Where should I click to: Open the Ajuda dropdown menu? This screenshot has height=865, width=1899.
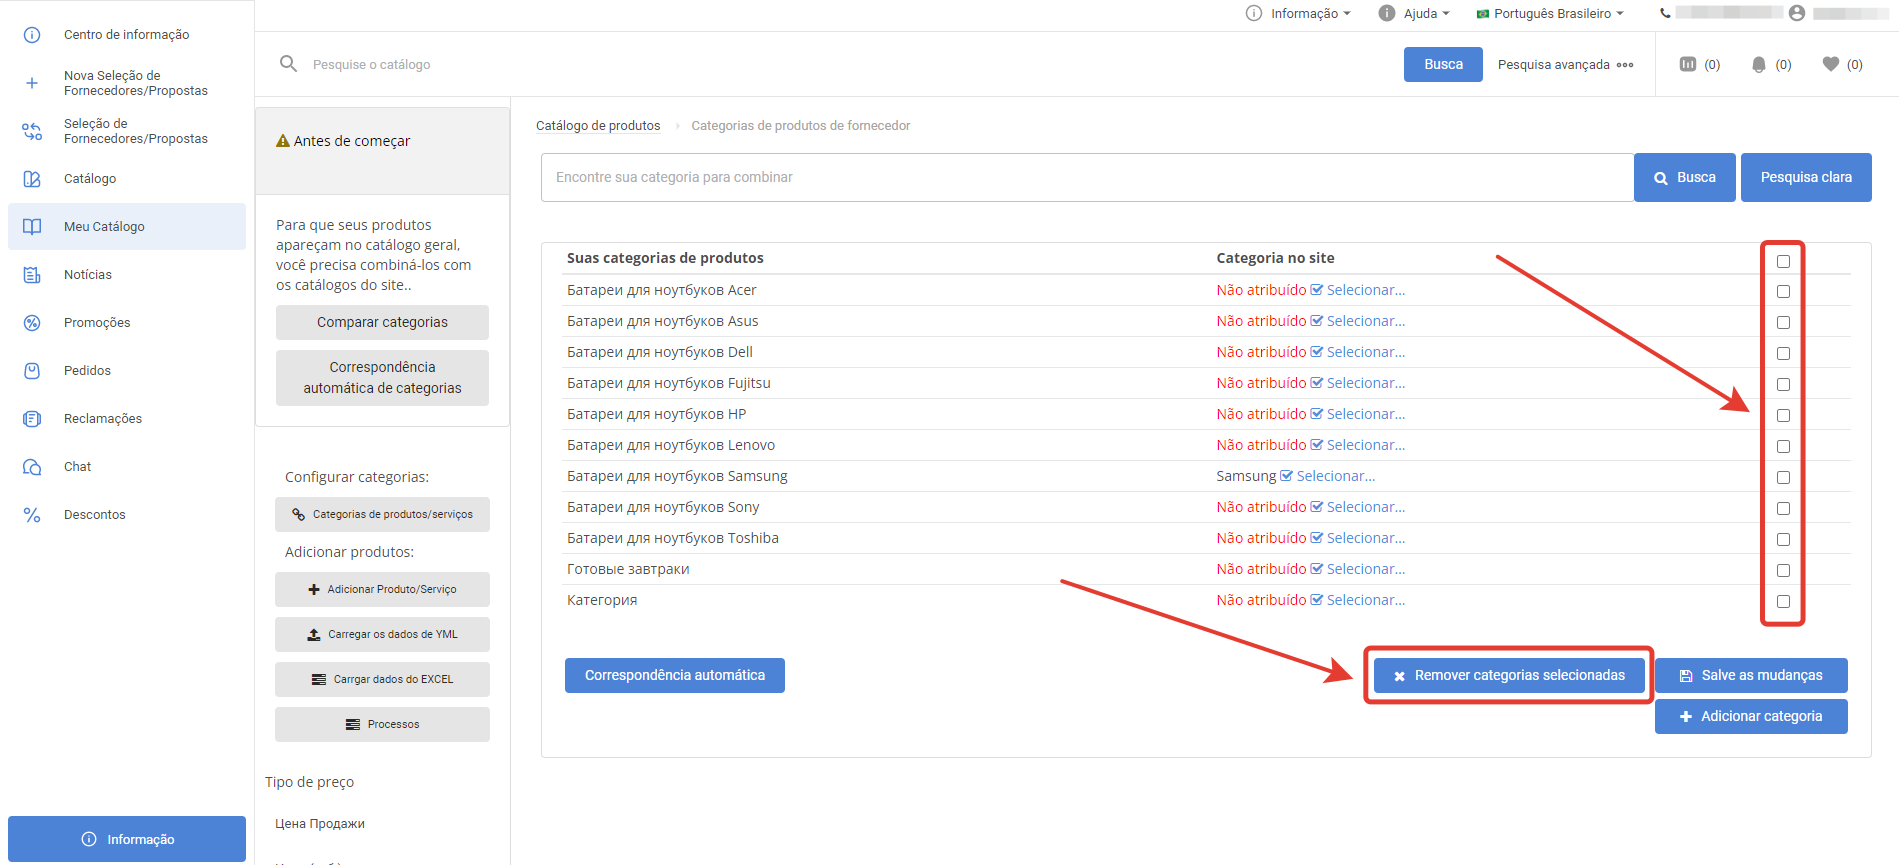pos(1414,13)
